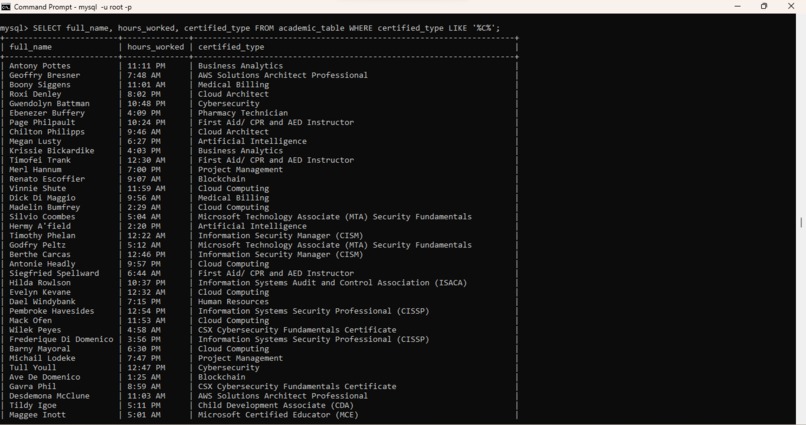Click the hours value 10:48 PM
806x425 pixels.
coord(146,103)
